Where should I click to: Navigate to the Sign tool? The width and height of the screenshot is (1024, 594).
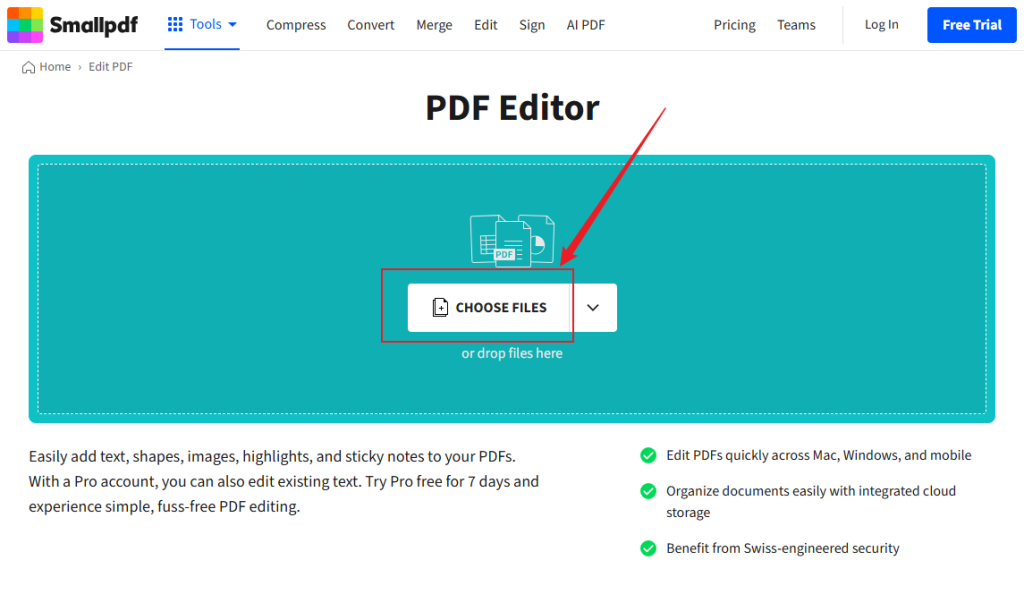(x=532, y=24)
